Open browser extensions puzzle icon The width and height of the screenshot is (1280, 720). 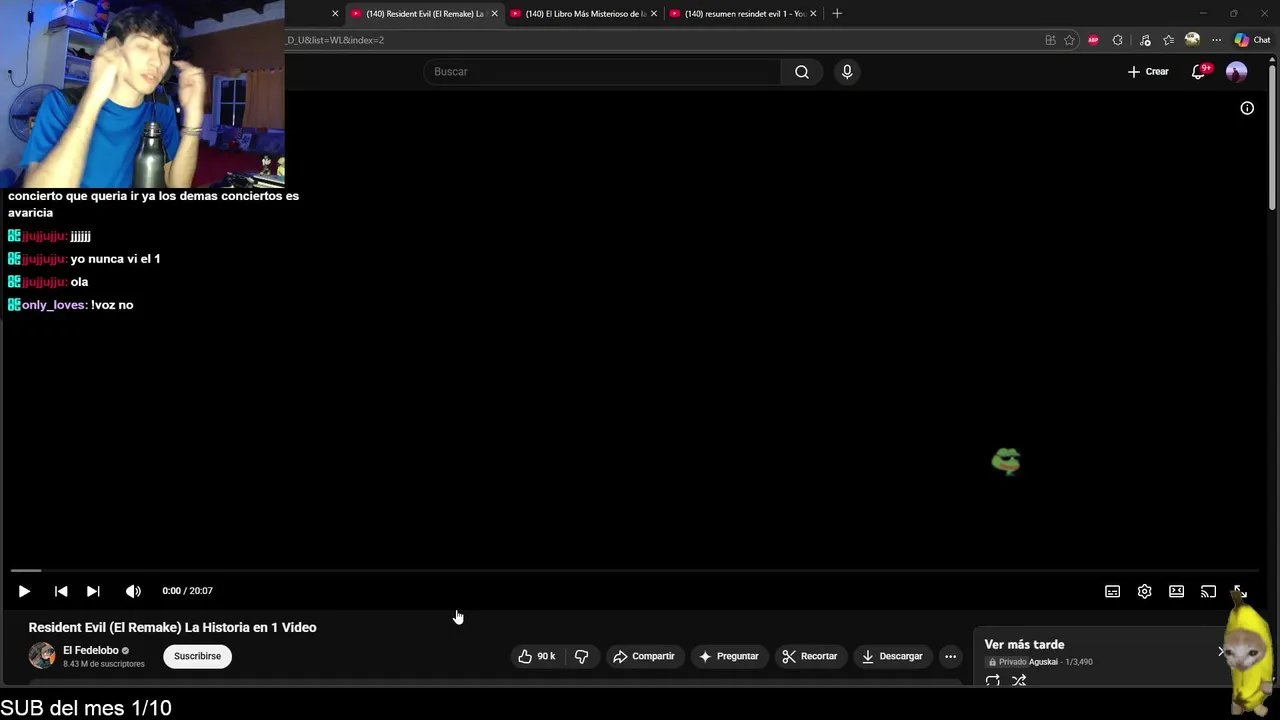tap(1118, 40)
